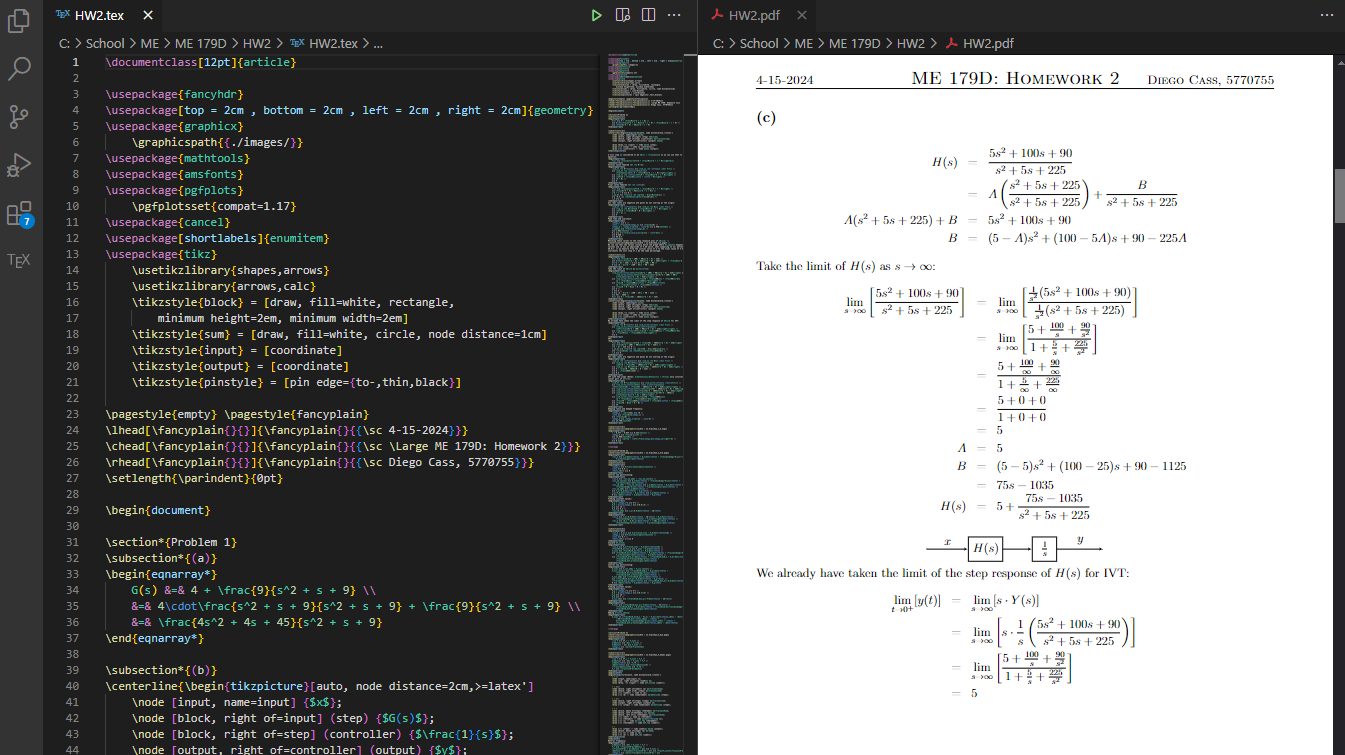Click the 1/s block in PDF diagram
Image resolution: width=1345 pixels, height=755 pixels.
pos(1044,548)
